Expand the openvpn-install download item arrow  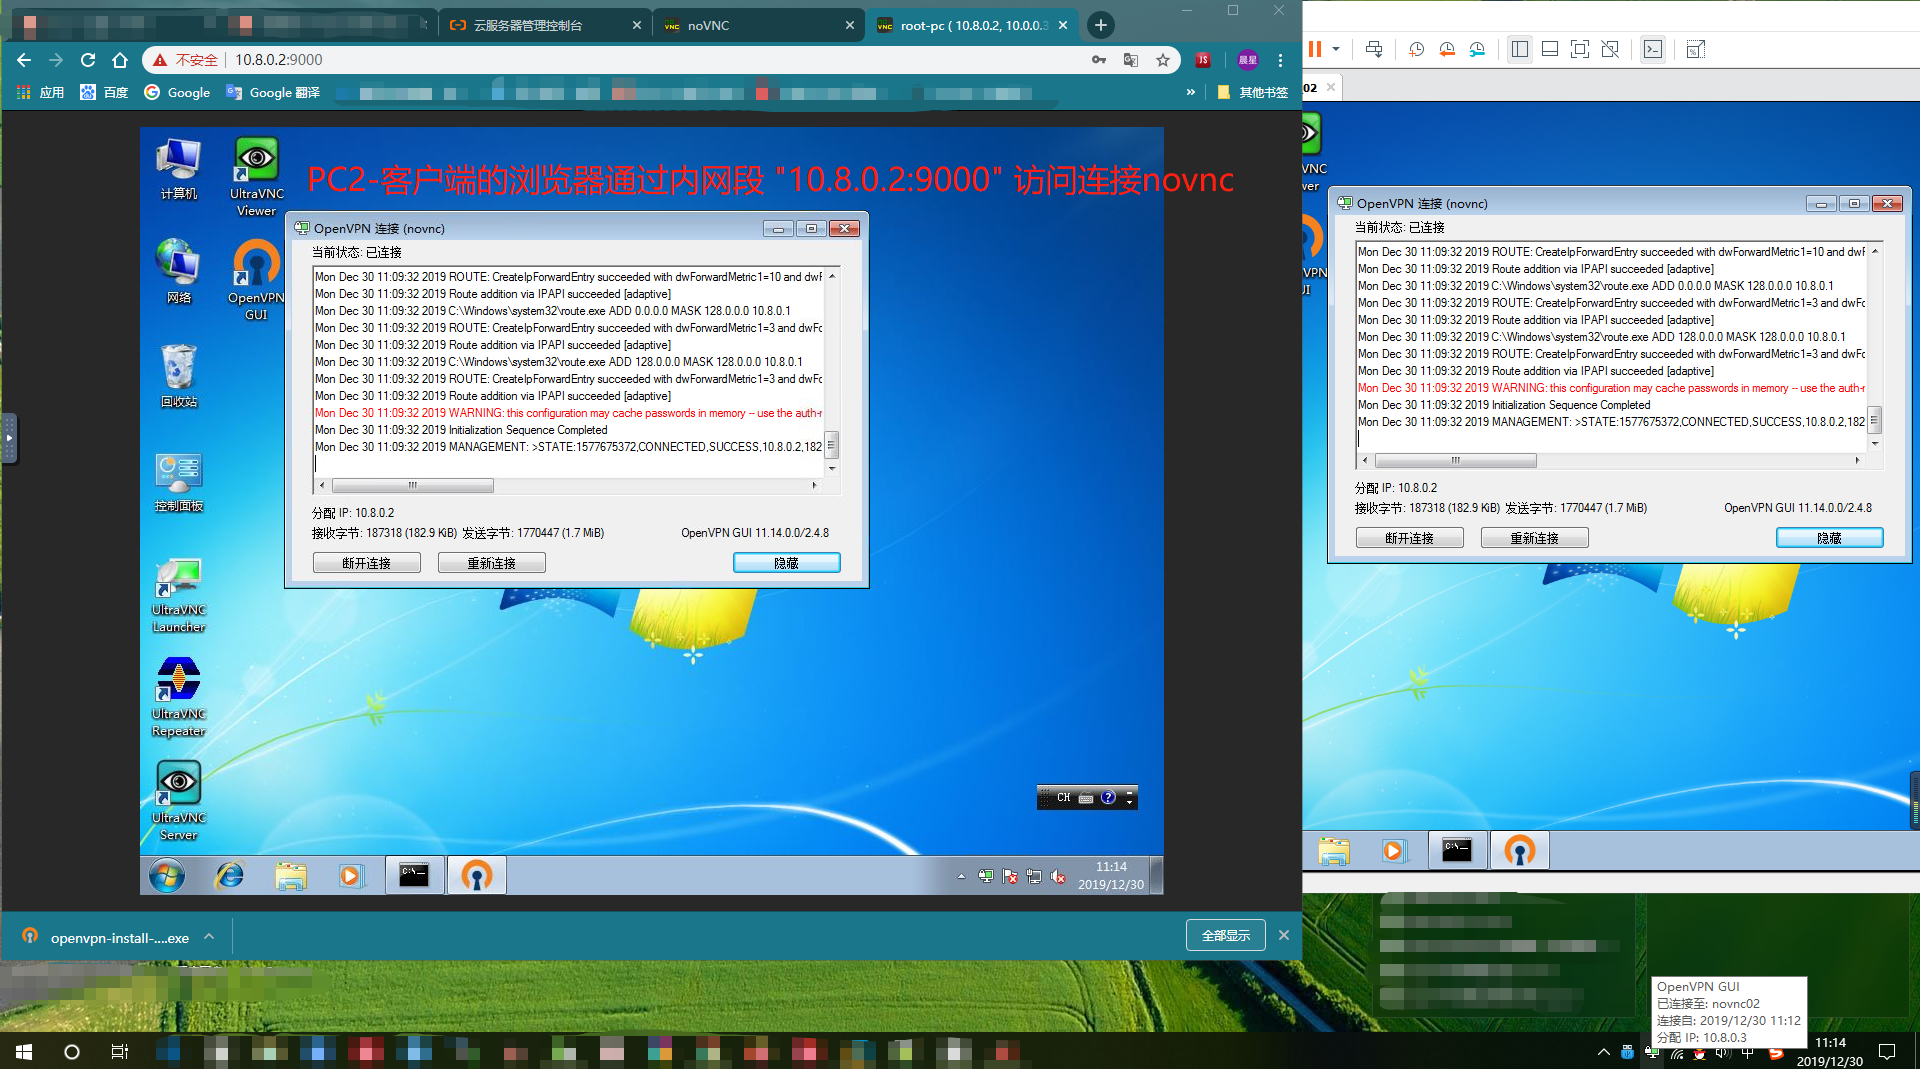(x=209, y=936)
